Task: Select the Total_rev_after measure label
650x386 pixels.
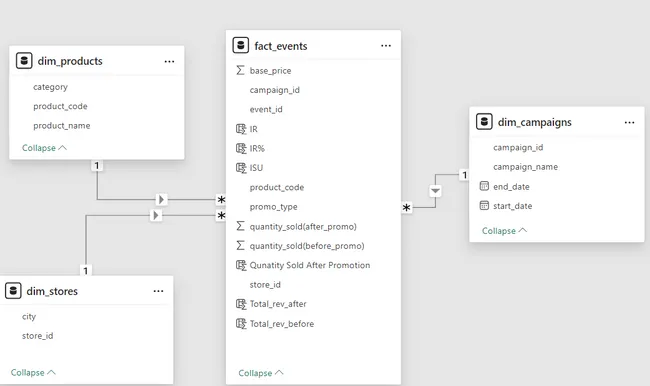Action: point(278,304)
